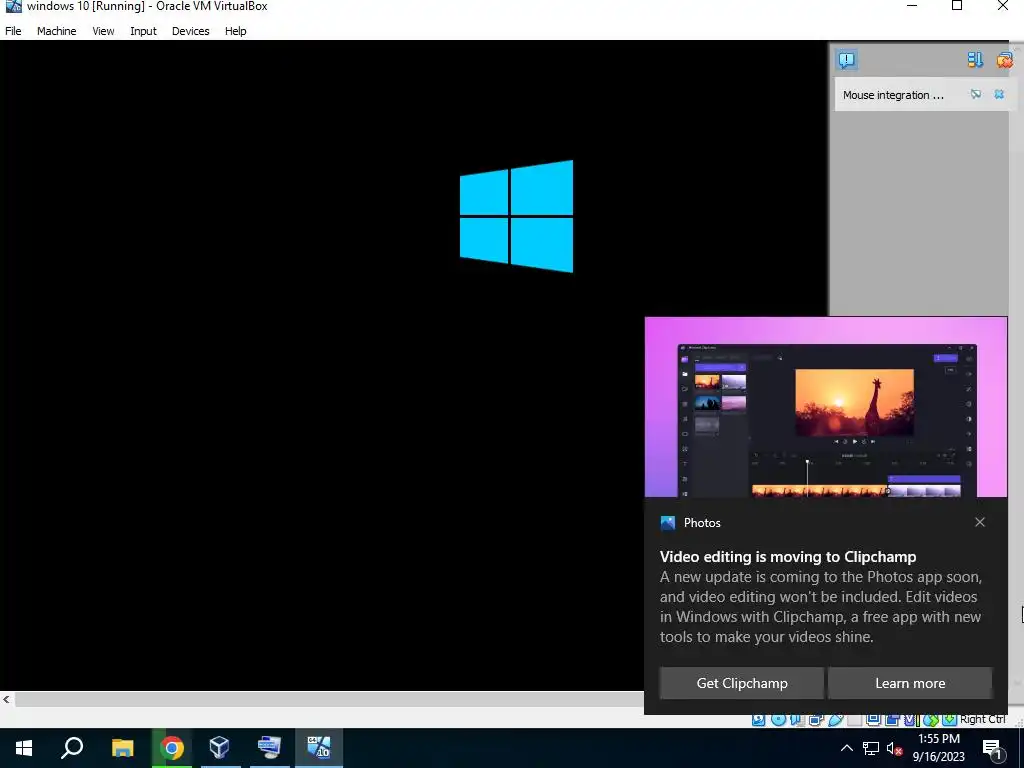This screenshot has height=768, width=1024.
Task: Toggle the VirtualBox notification center icon
Action: 846,60
